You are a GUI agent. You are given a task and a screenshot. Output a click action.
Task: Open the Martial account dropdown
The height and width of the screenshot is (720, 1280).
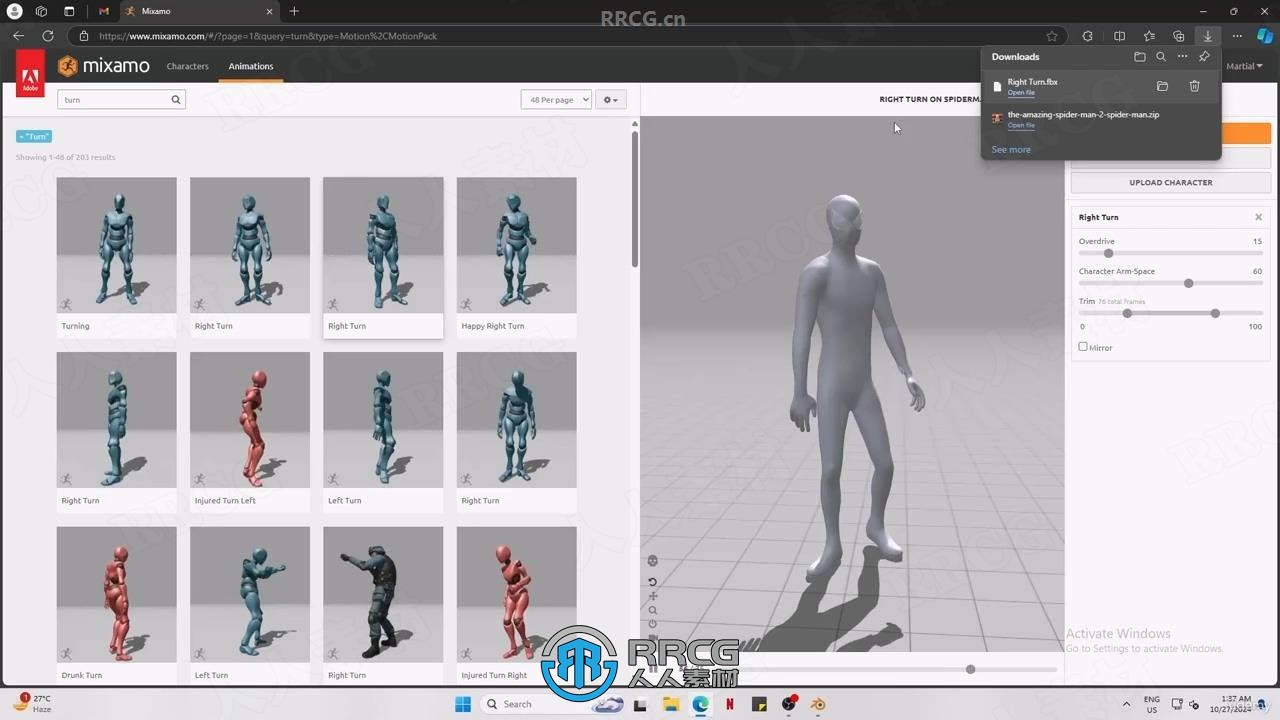pos(1244,66)
